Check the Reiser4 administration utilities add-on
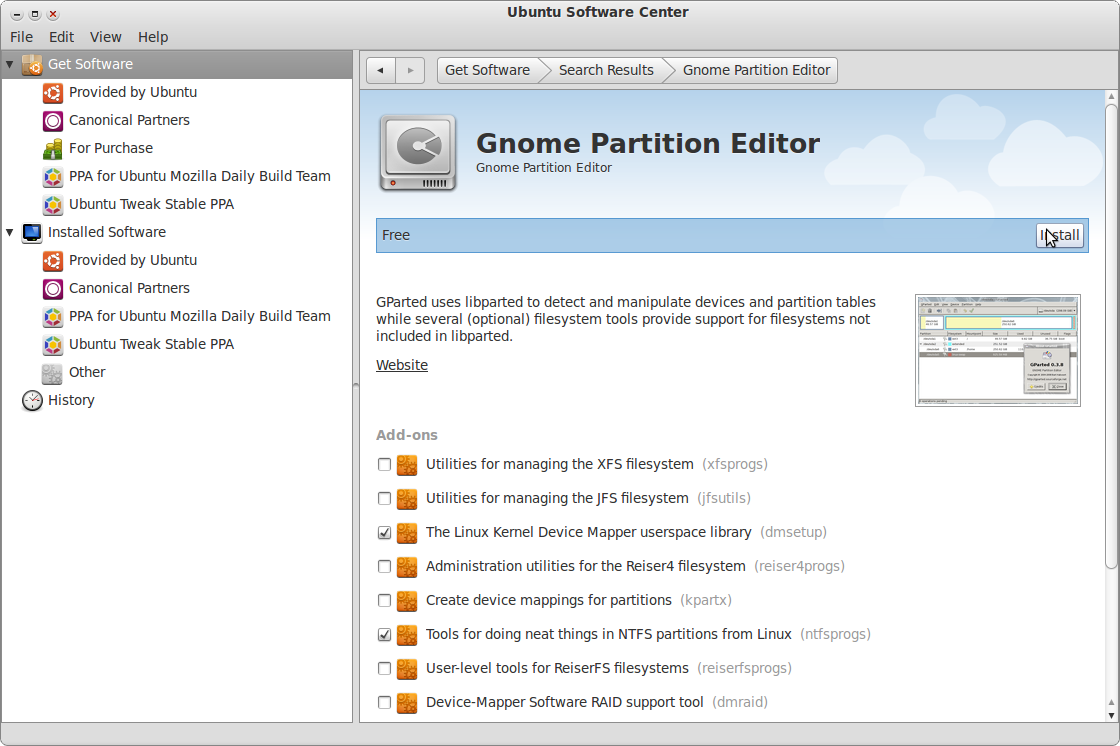Image resolution: width=1120 pixels, height=746 pixels. pos(384,567)
